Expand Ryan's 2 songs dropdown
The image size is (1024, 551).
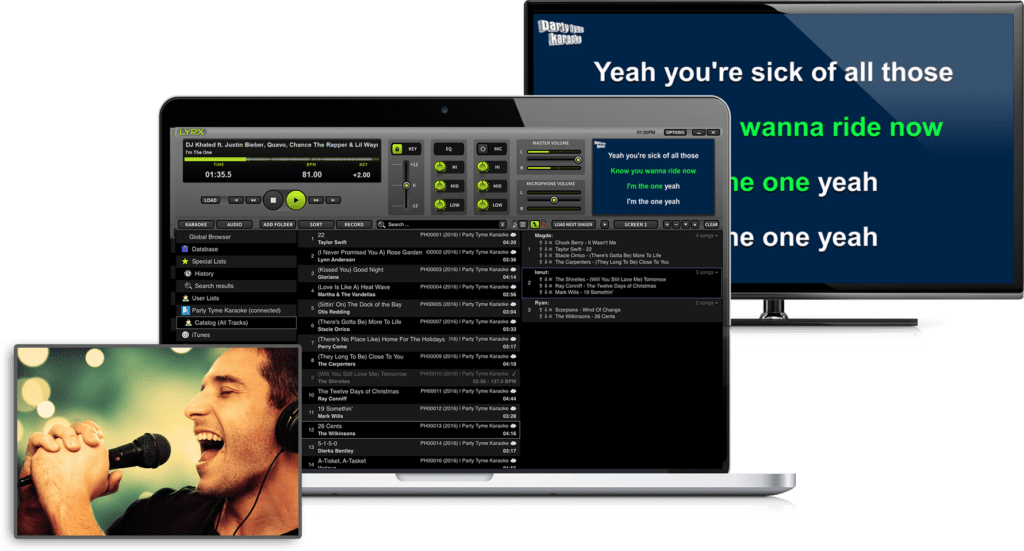point(707,303)
